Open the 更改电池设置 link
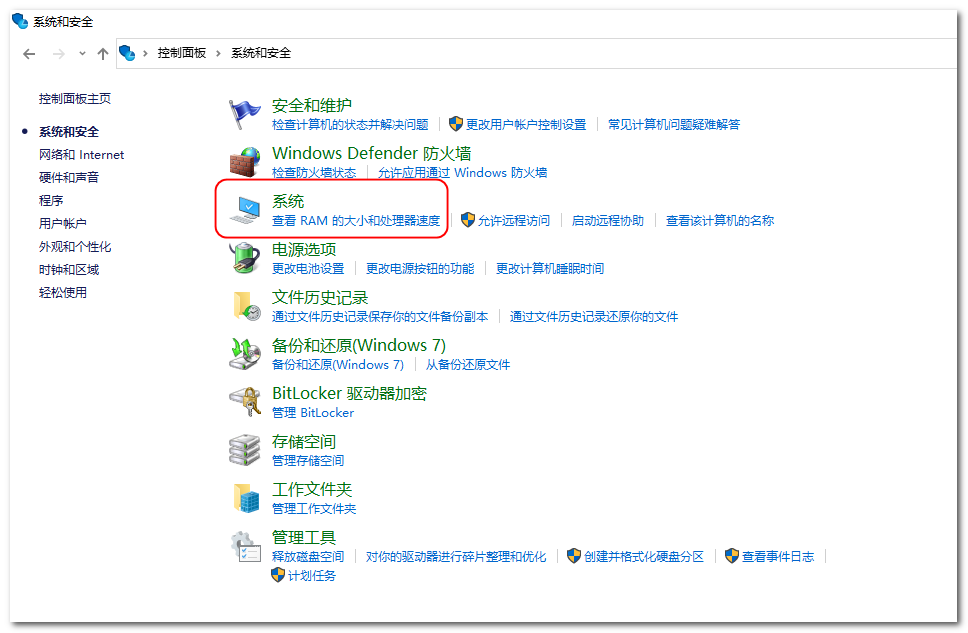 click(308, 269)
